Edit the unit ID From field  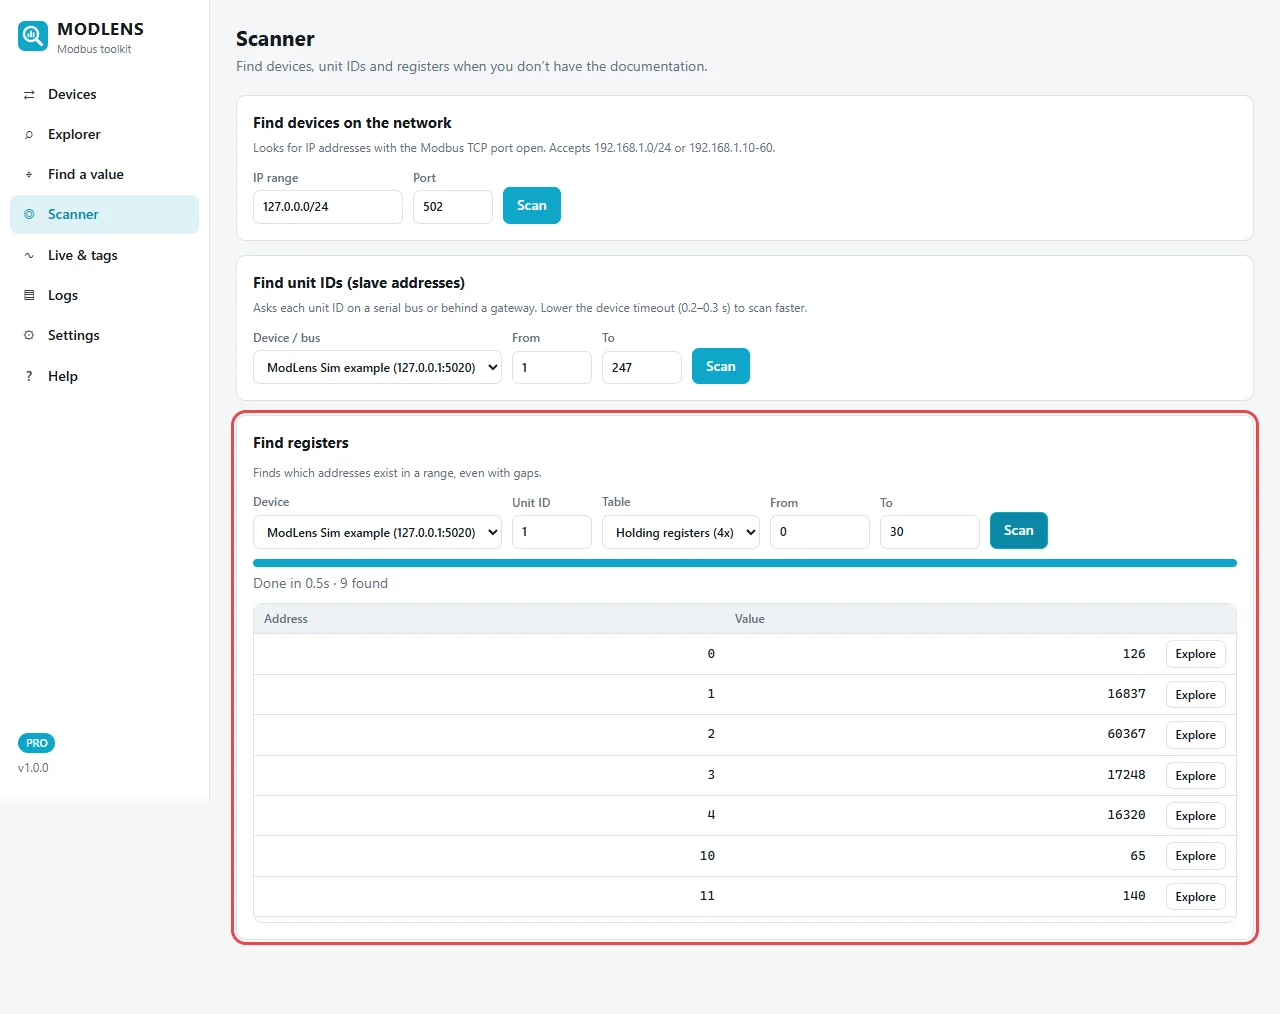(x=552, y=367)
